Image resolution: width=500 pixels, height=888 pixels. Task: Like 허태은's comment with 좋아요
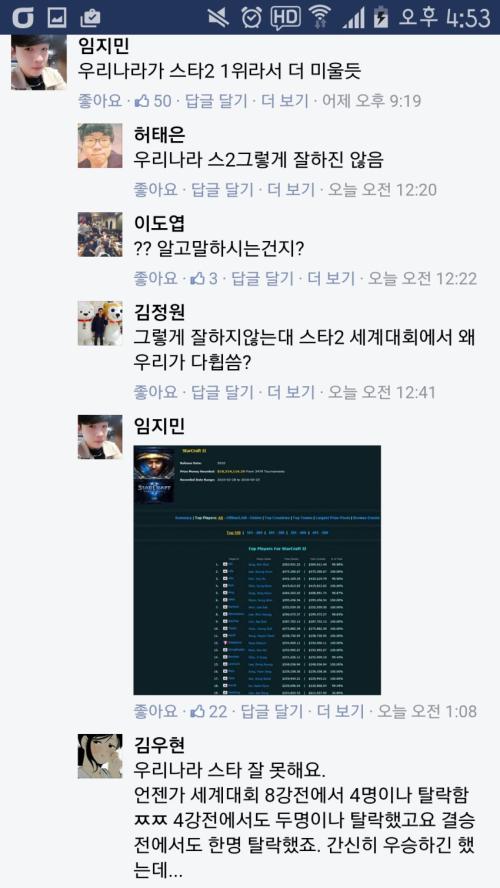click(x=156, y=190)
